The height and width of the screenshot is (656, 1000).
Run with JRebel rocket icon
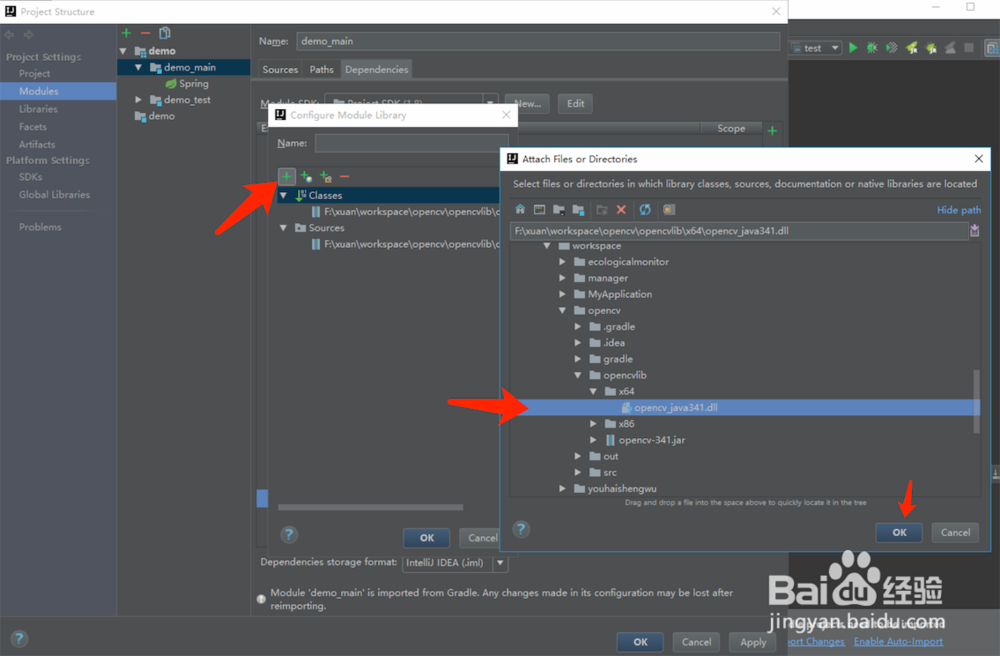point(911,48)
